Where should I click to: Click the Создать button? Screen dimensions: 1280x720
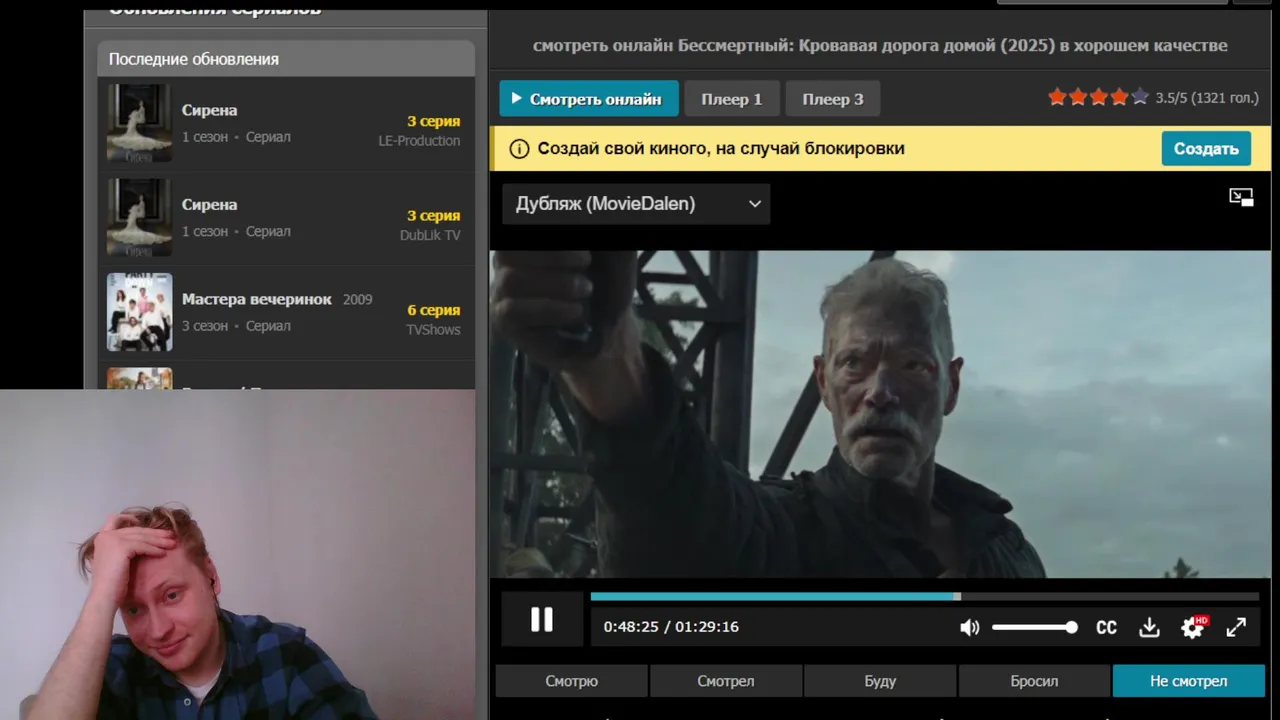pyautogui.click(x=1206, y=149)
